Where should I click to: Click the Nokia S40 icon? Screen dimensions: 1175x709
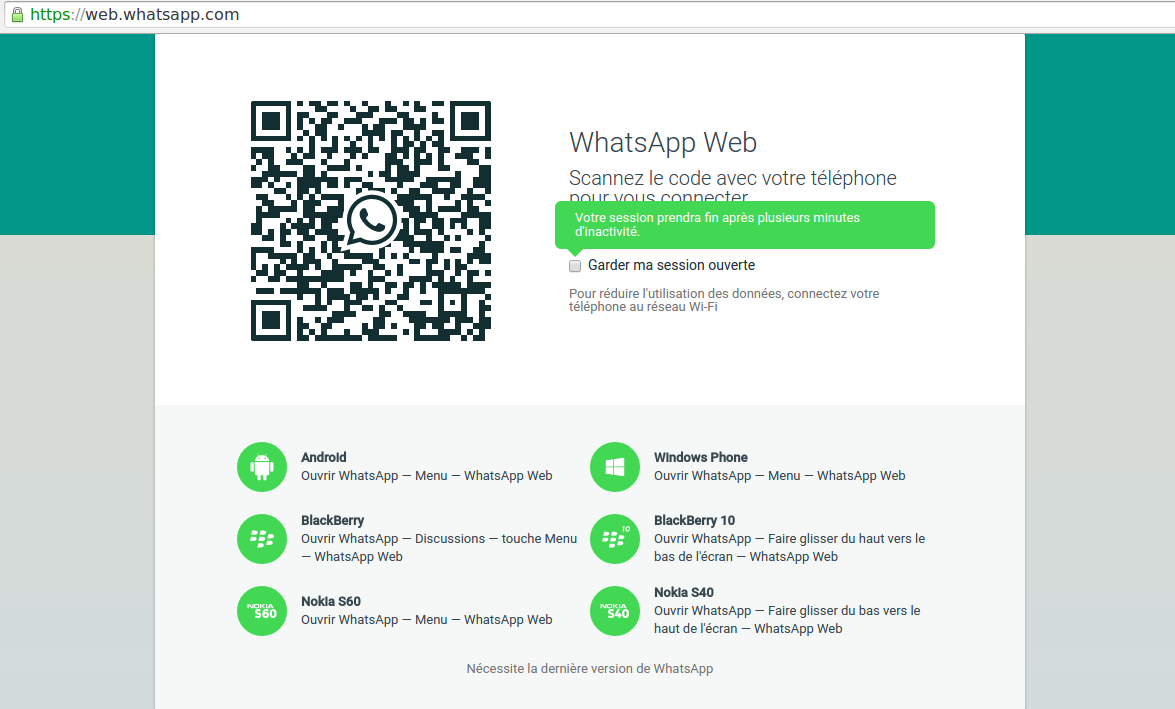[614, 610]
